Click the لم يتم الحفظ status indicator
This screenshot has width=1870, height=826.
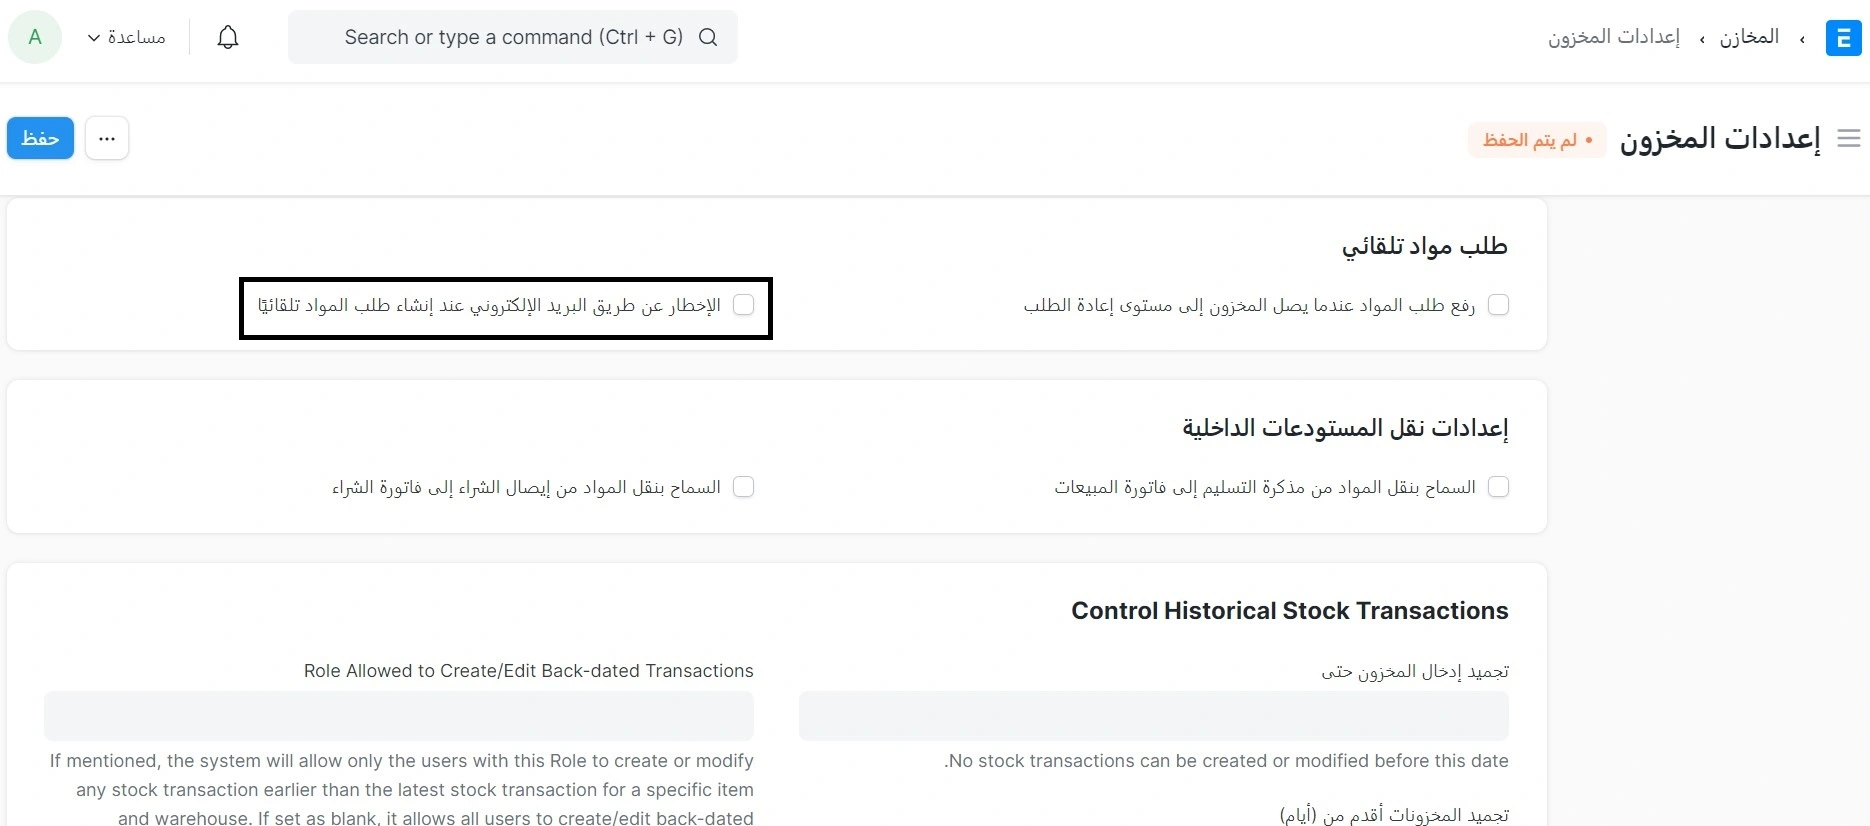[1537, 140]
